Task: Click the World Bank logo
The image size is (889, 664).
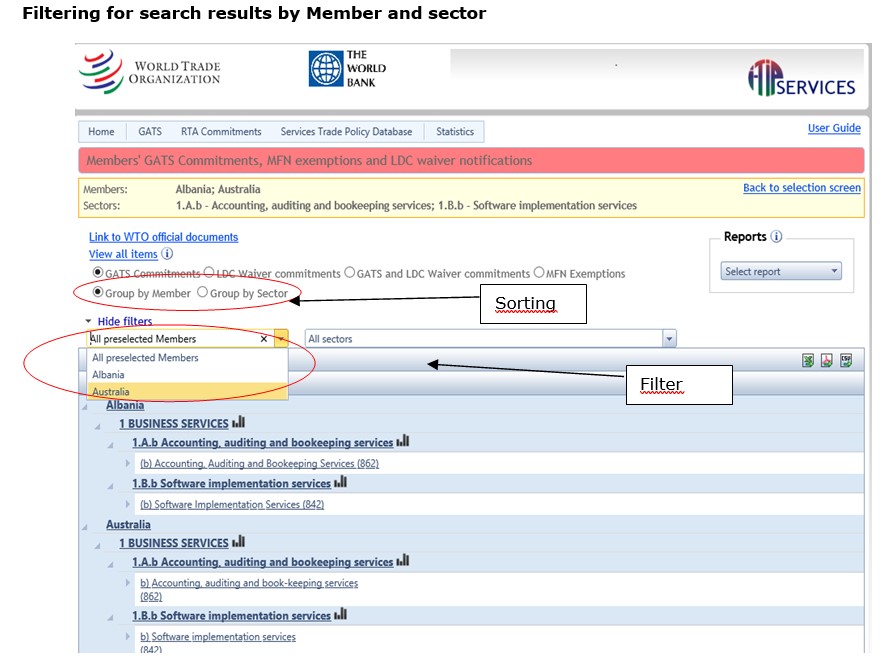Action: (x=348, y=69)
